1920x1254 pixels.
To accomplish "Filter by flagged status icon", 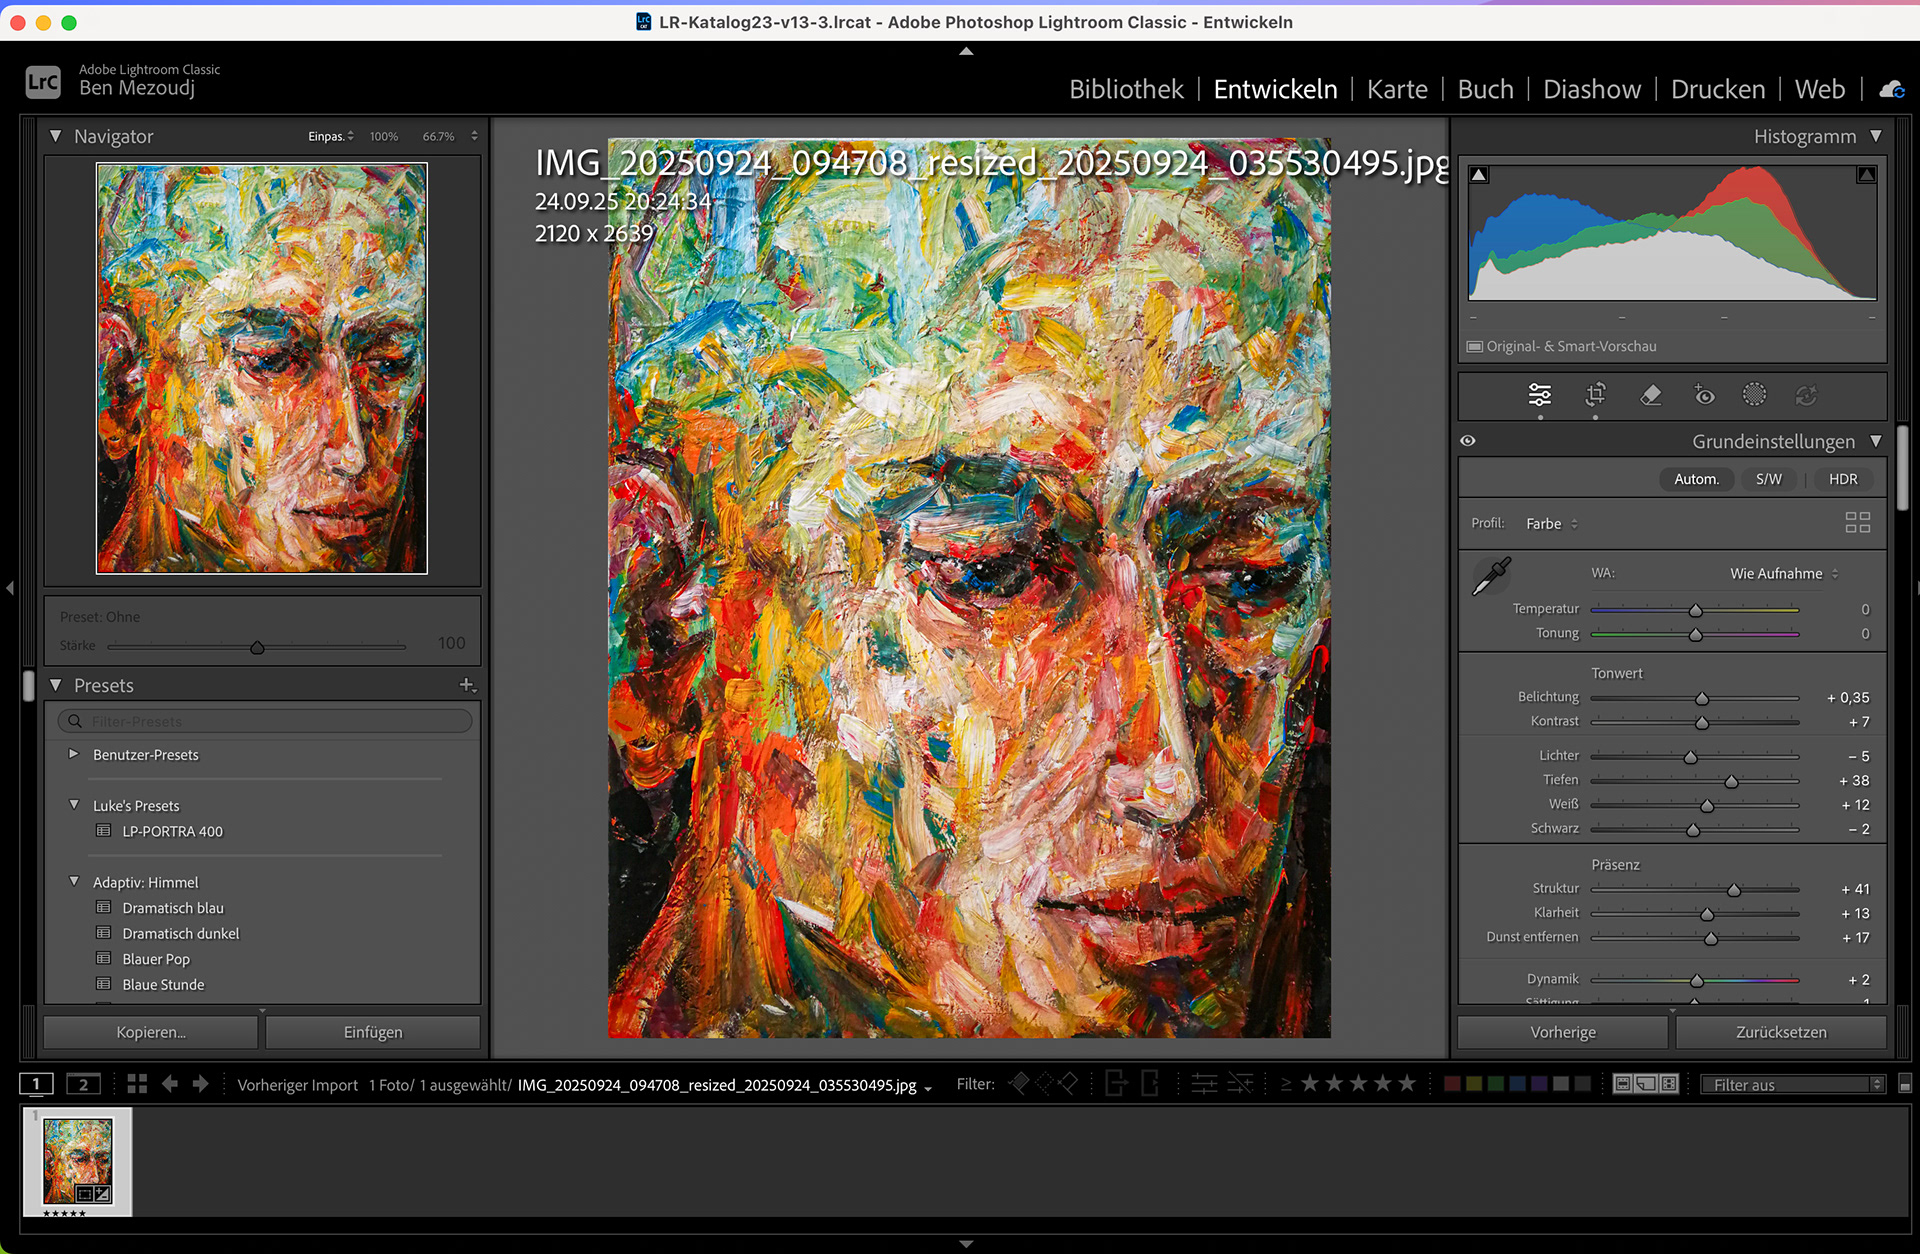I will click(x=1019, y=1083).
